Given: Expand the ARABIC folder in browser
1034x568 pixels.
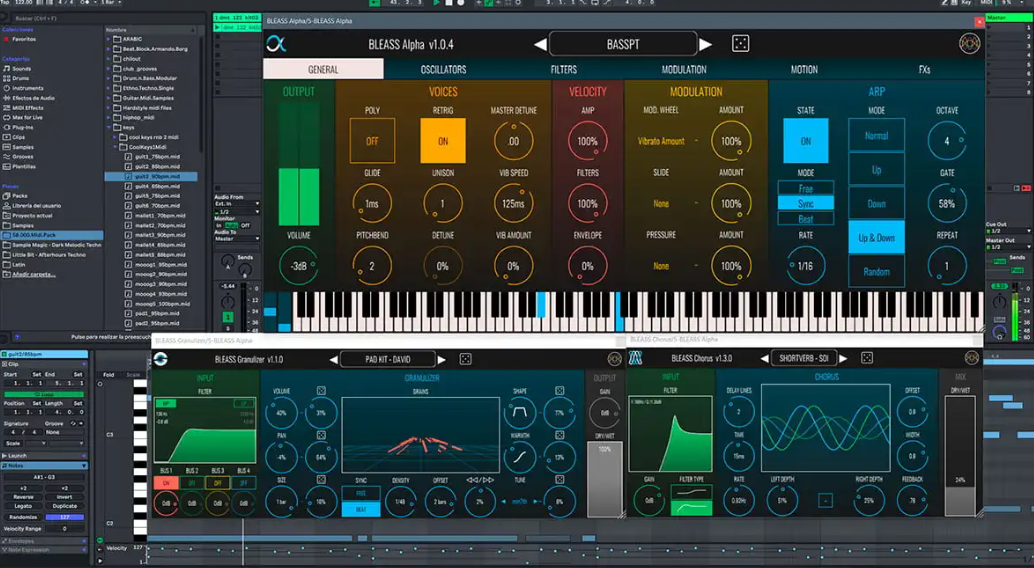Looking at the screenshot, I should pyautogui.click(x=109, y=40).
